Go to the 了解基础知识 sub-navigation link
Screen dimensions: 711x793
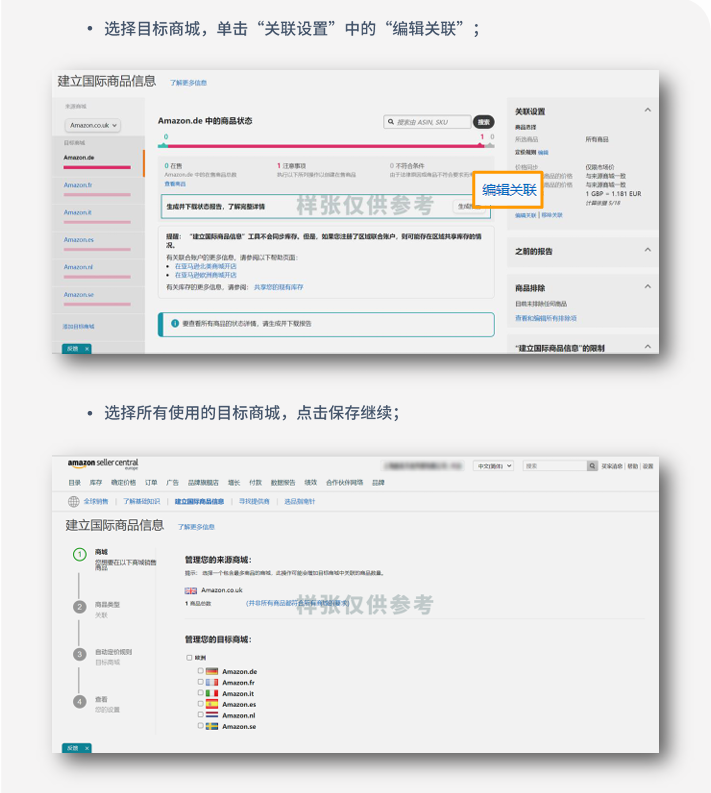[x=142, y=501]
